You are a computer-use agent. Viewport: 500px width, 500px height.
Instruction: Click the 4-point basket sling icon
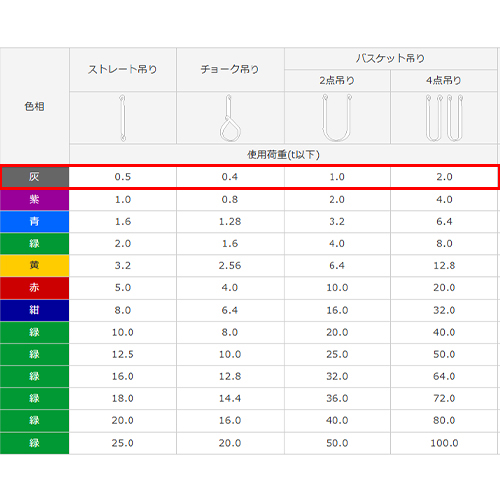point(444,118)
